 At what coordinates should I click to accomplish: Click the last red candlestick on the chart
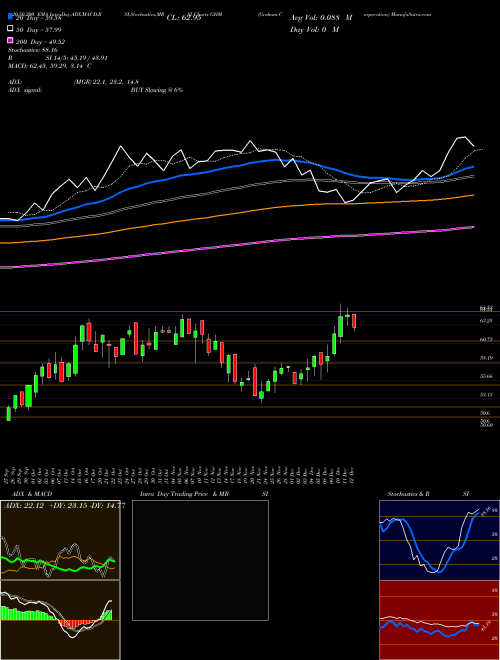tap(354, 321)
